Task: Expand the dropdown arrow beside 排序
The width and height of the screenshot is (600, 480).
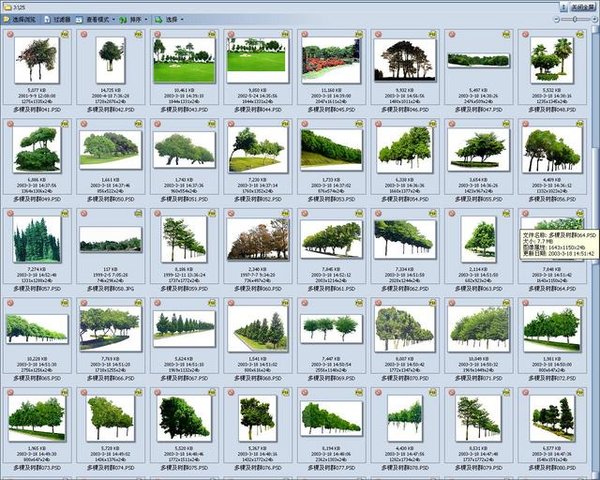Action: [146, 20]
